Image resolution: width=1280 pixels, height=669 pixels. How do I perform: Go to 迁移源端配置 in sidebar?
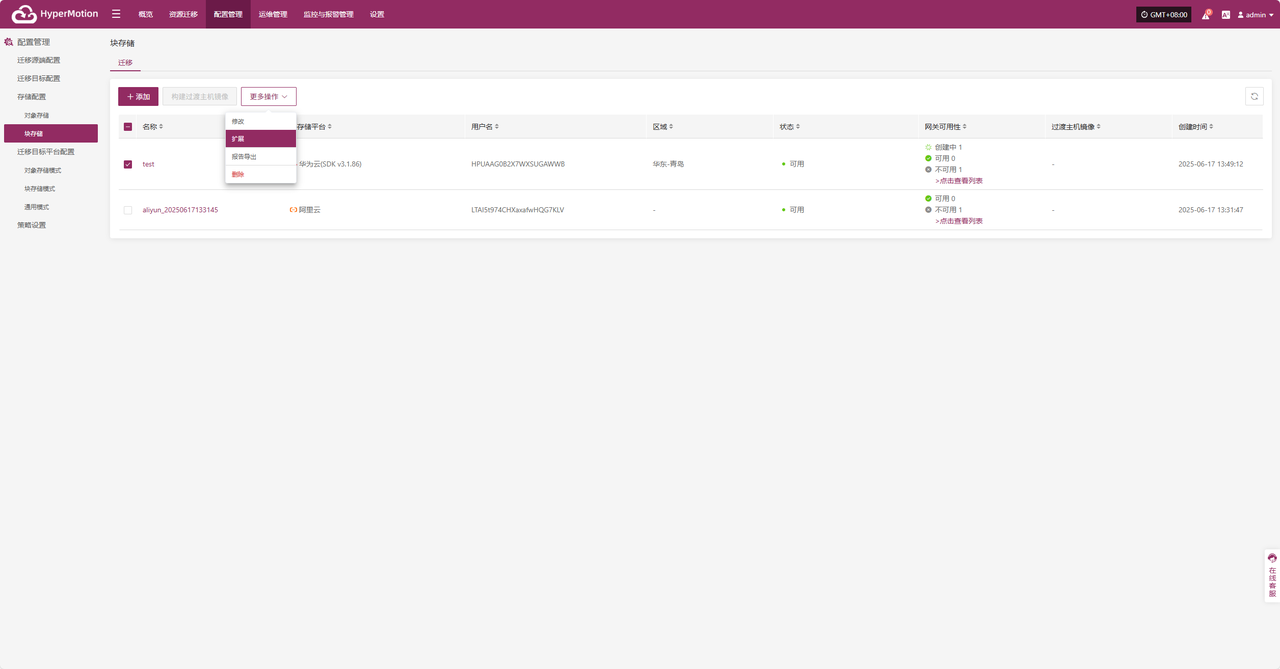(x=38, y=60)
